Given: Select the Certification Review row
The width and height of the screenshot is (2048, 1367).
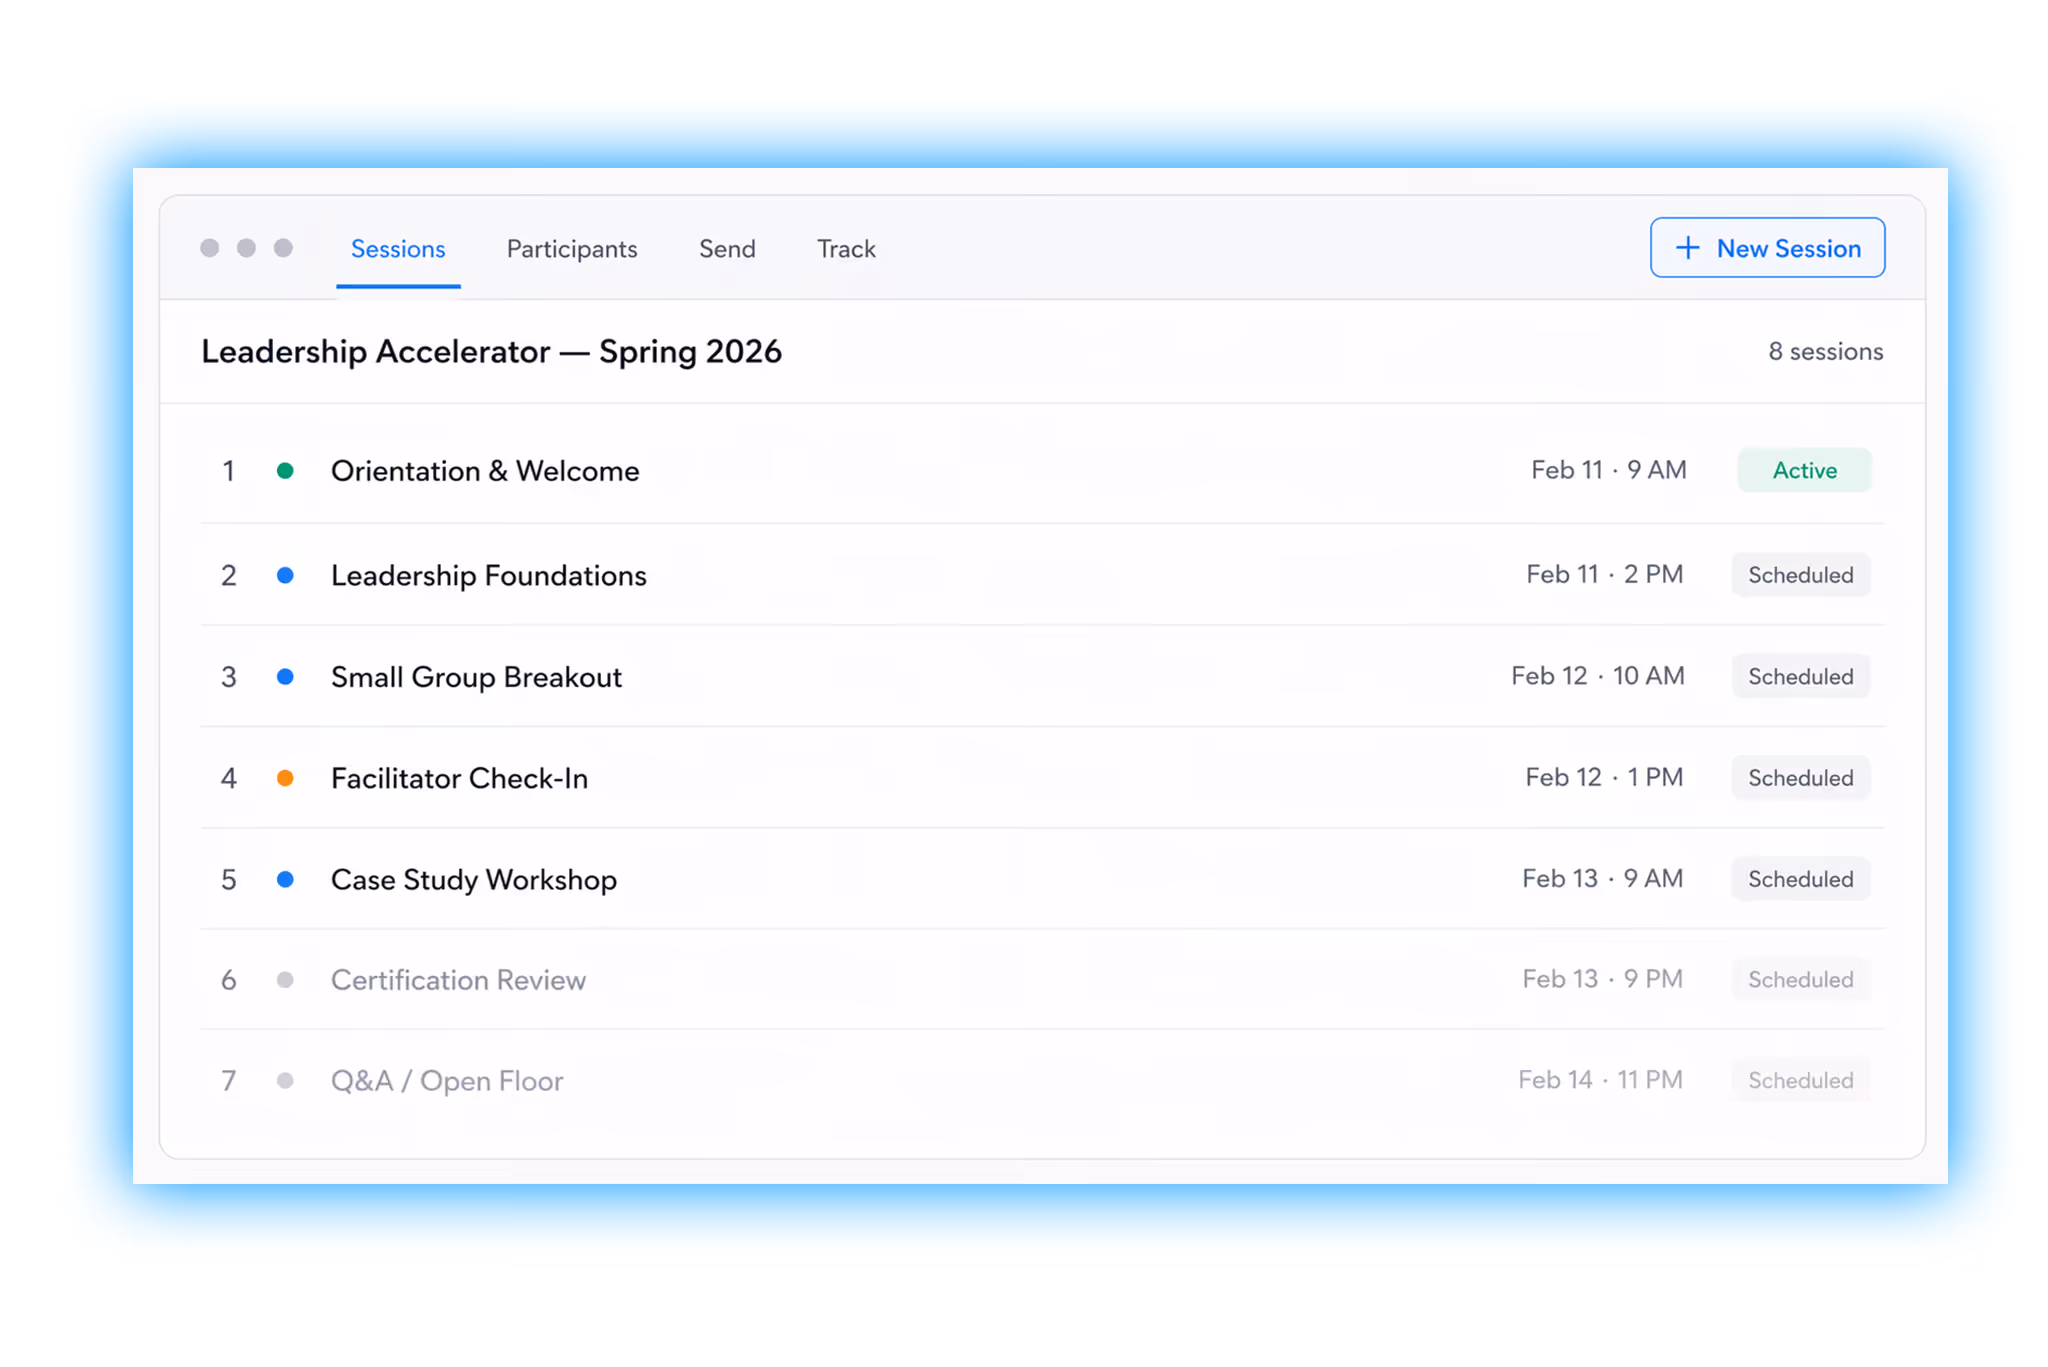Looking at the screenshot, I should pos(458,980).
